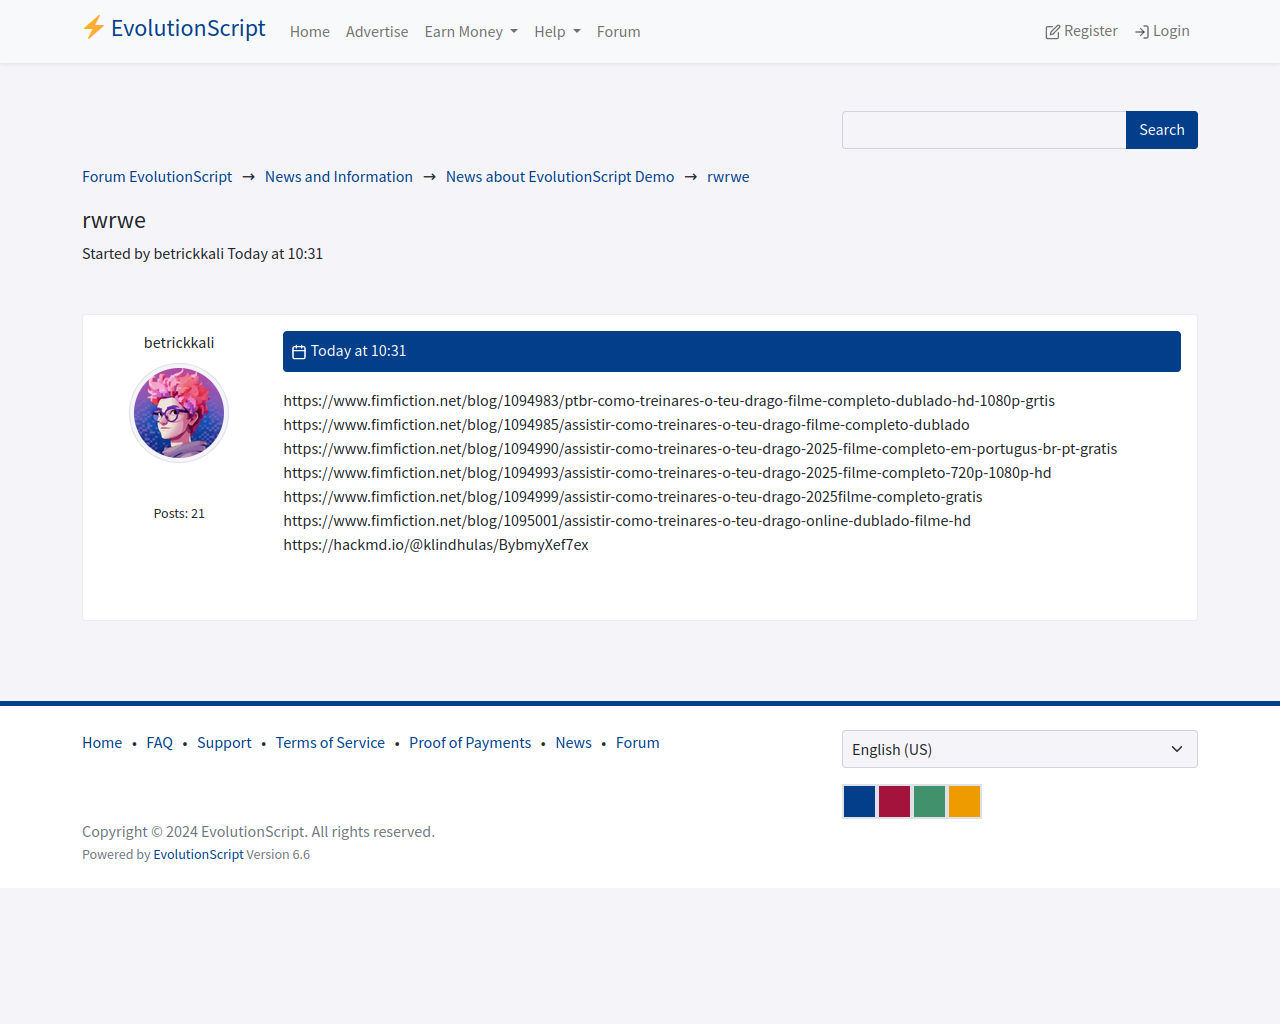This screenshot has width=1280, height=1024.
Task: Click the fimfiction blog 1094985 URL text
Action: [x=626, y=425]
